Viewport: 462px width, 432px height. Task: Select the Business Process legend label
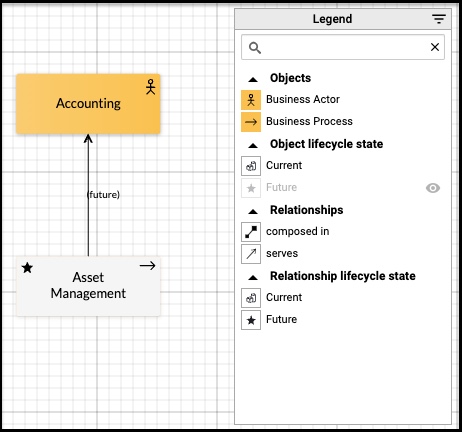[309, 121]
